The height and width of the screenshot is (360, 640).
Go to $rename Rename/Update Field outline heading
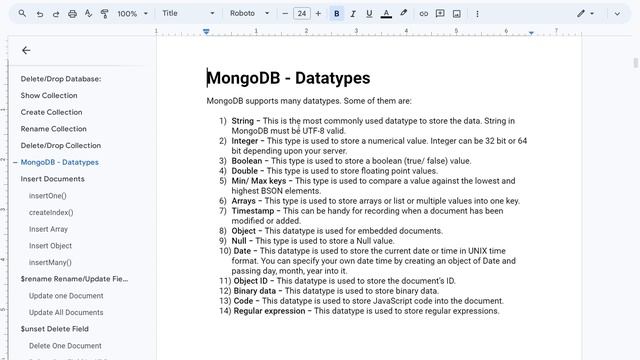pyautogui.click(x=74, y=279)
